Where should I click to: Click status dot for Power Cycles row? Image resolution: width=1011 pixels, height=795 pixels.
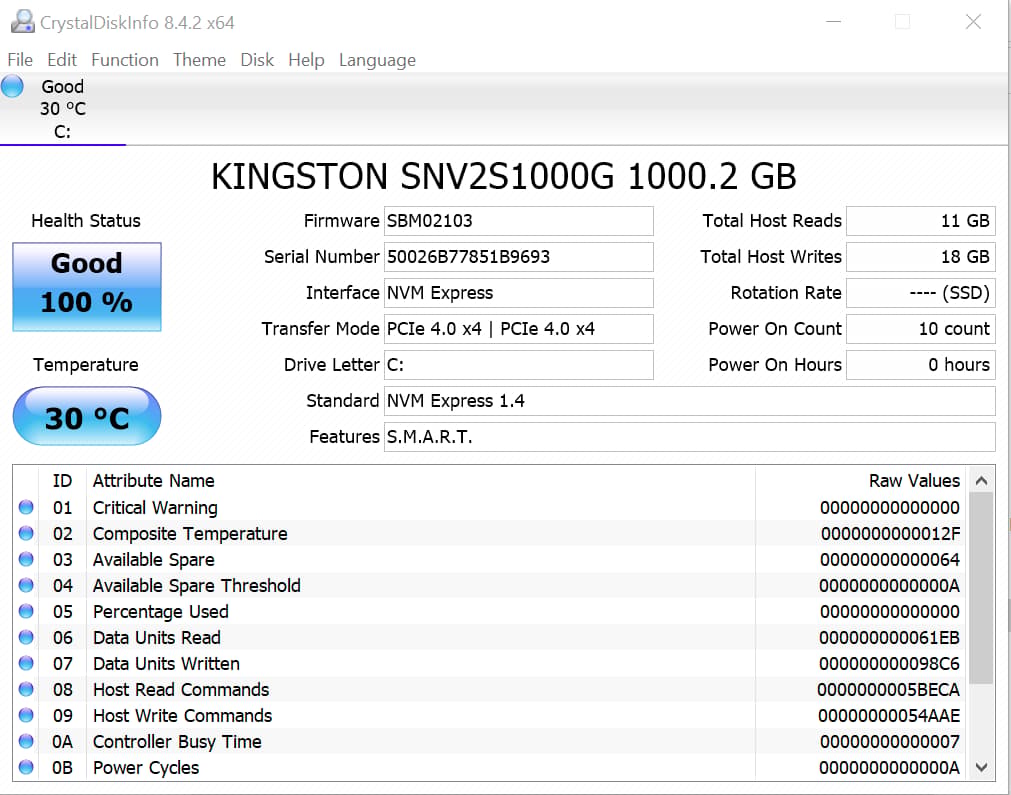26,767
